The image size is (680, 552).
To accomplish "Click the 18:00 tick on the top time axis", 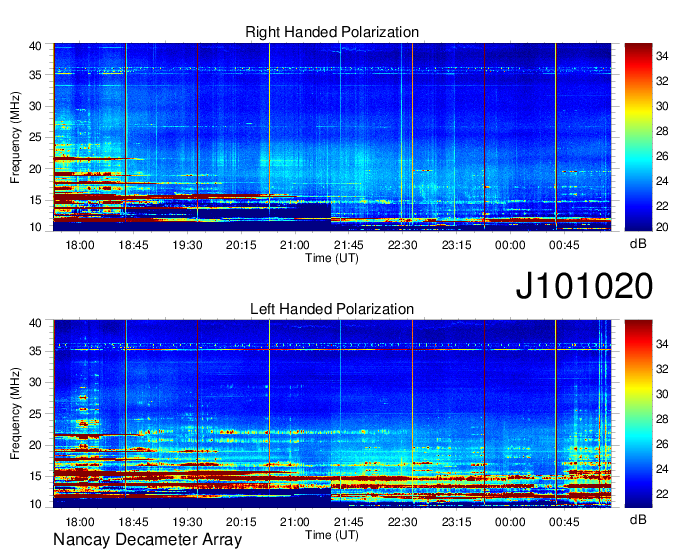I will click(80, 245).
